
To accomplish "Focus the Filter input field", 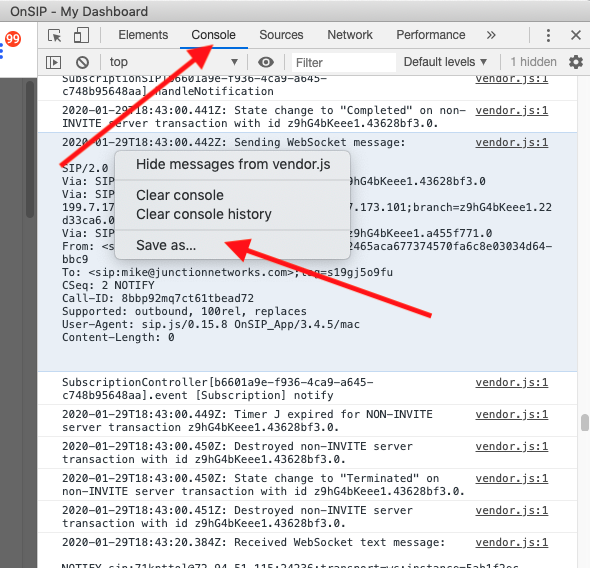I will point(344,62).
